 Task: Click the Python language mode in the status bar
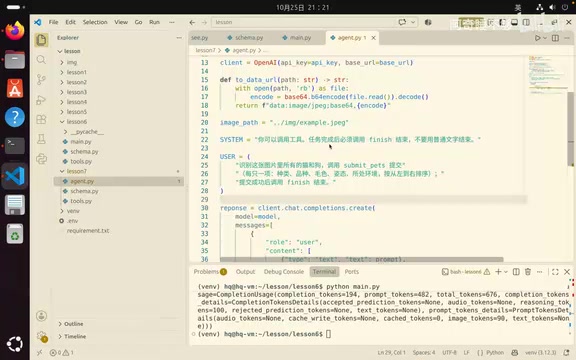tap(495, 352)
